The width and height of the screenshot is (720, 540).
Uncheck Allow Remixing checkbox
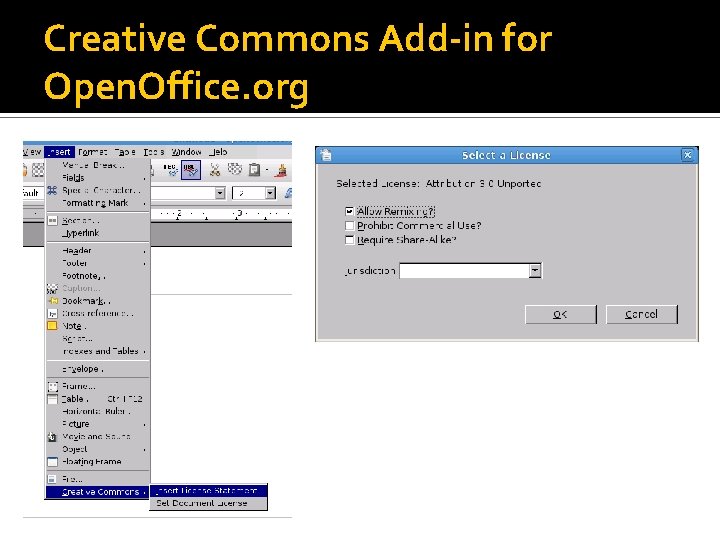[349, 211]
